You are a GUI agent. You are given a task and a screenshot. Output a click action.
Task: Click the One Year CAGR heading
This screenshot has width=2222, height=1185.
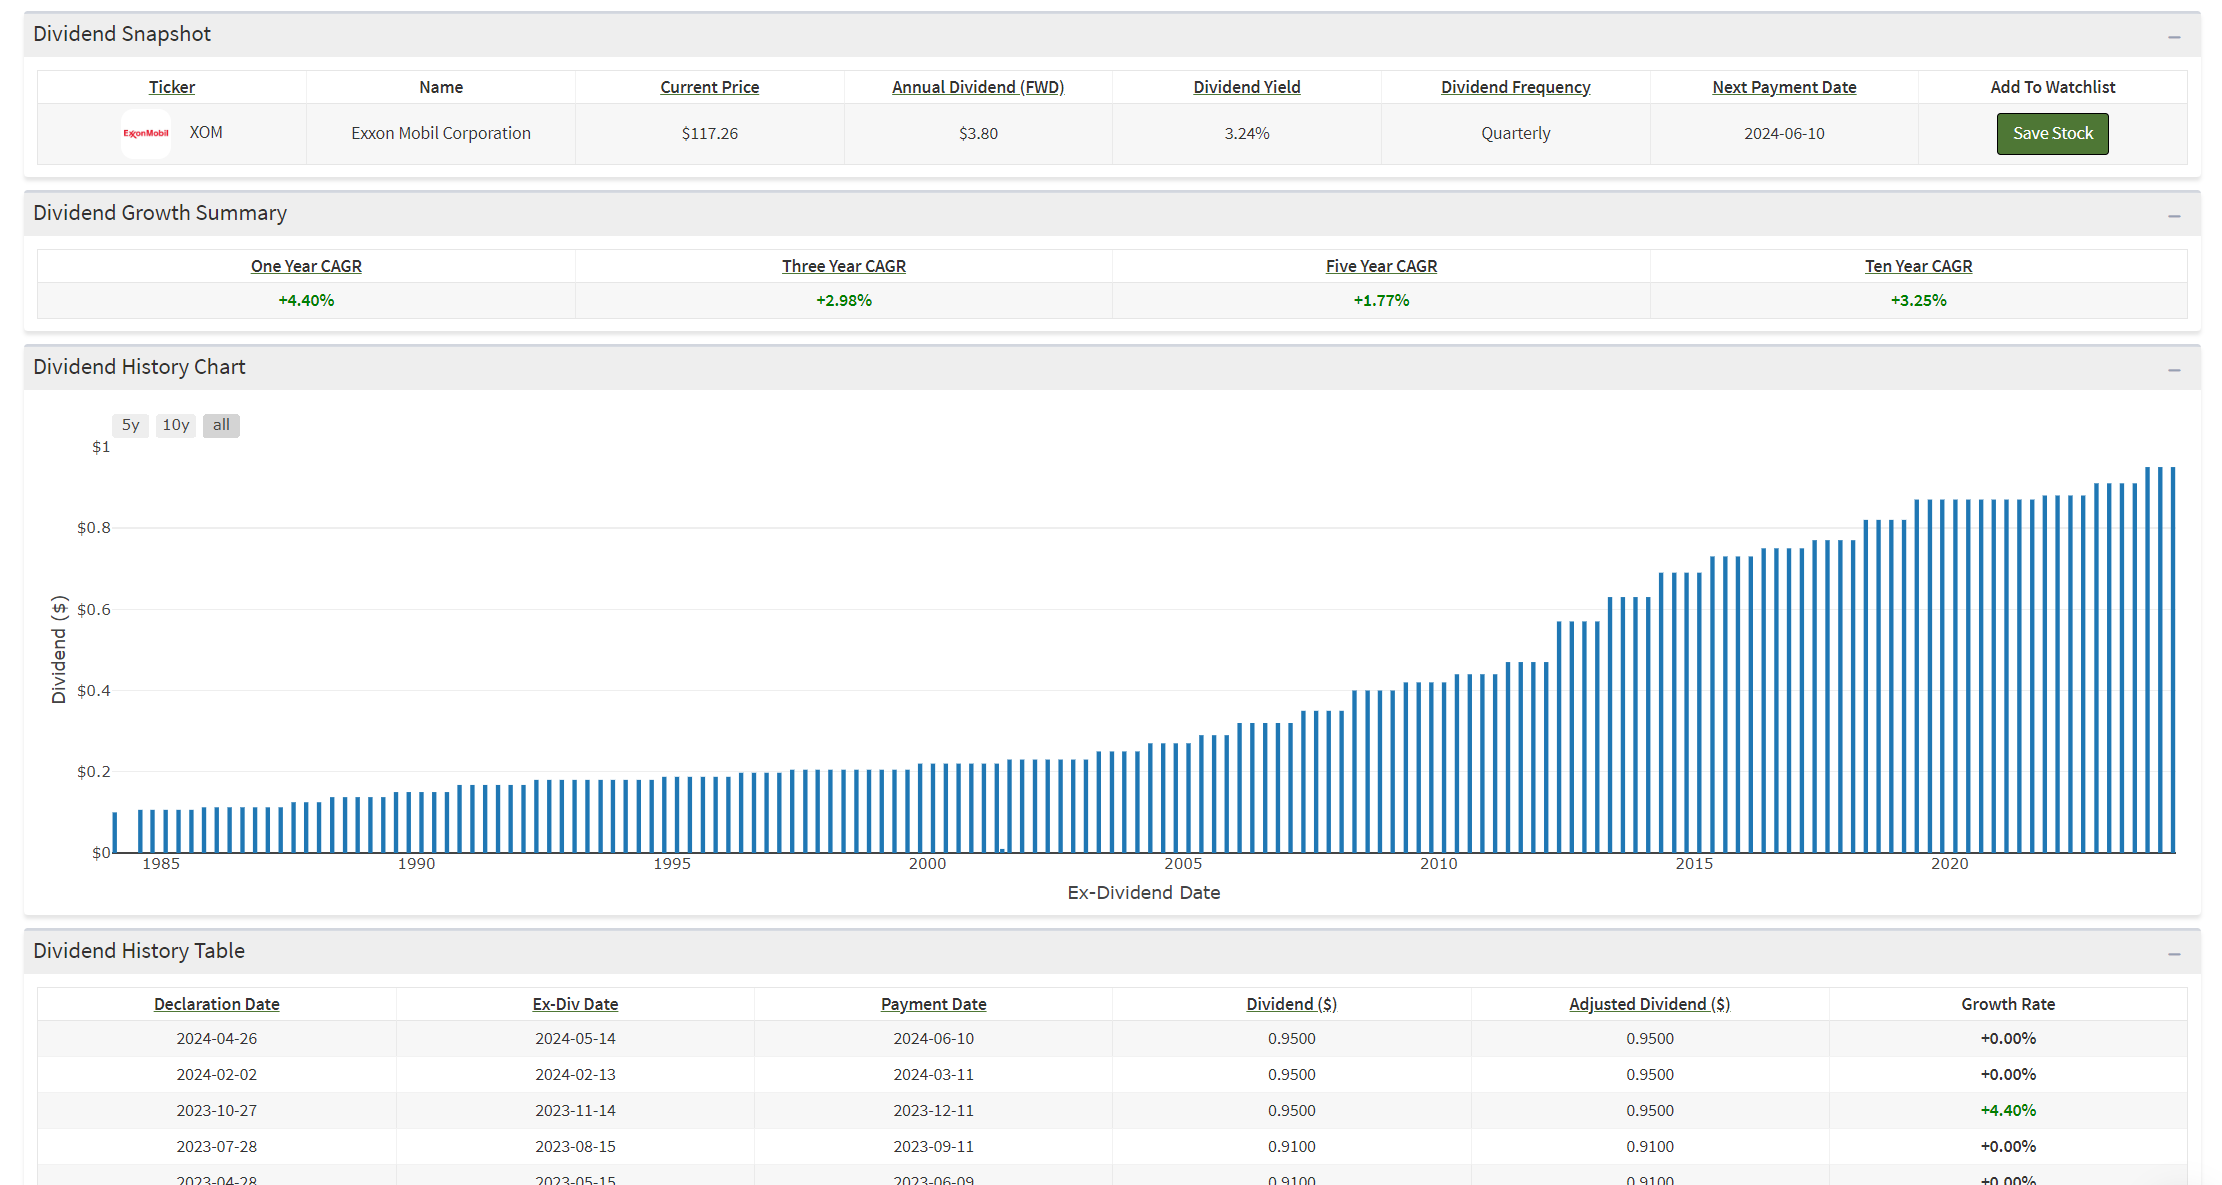point(306,266)
